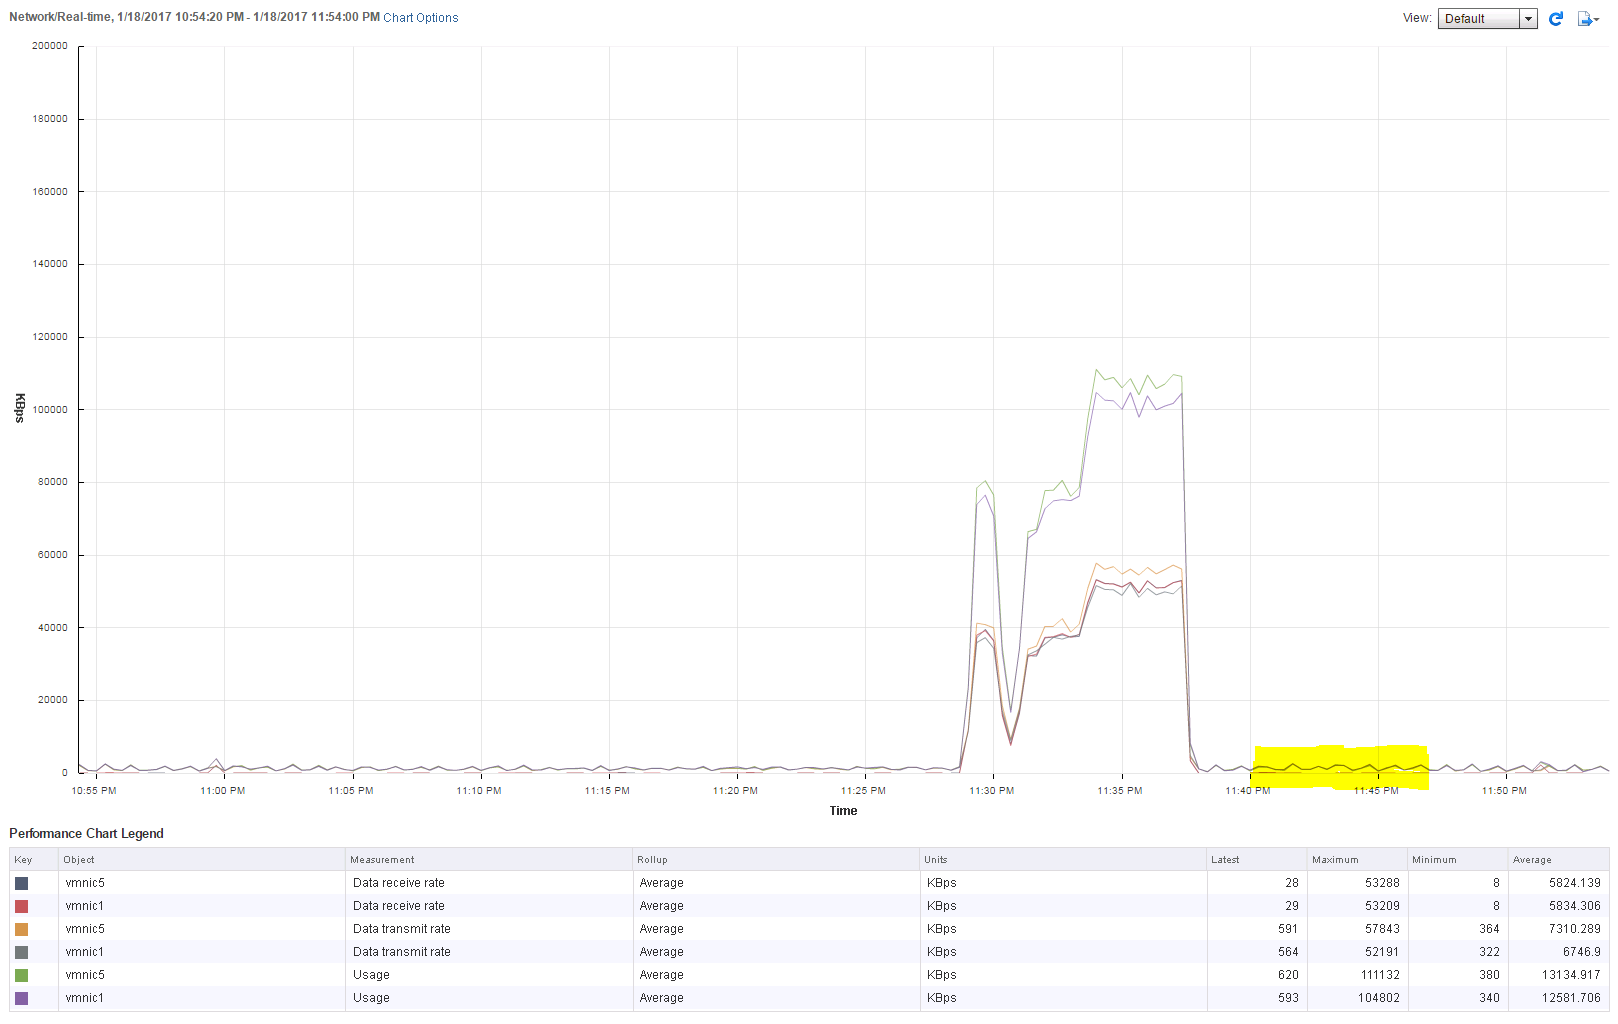Image resolution: width=1618 pixels, height=1024 pixels.
Task: Click the average value 12581.706
Action: pyautogui.click(x=1571, y=998)
